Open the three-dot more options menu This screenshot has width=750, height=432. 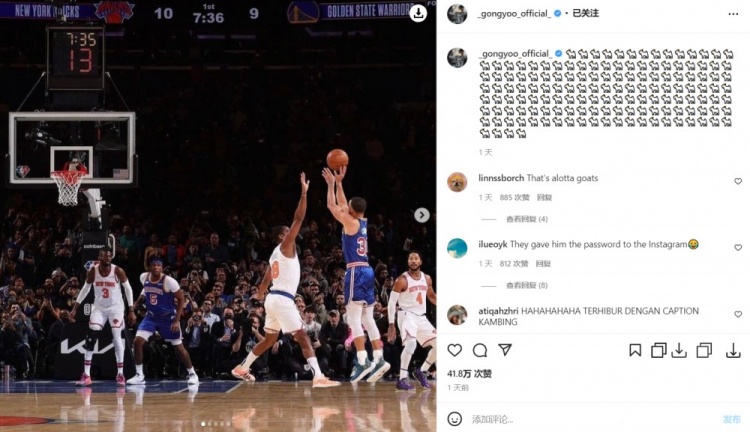tap(733, 14)
